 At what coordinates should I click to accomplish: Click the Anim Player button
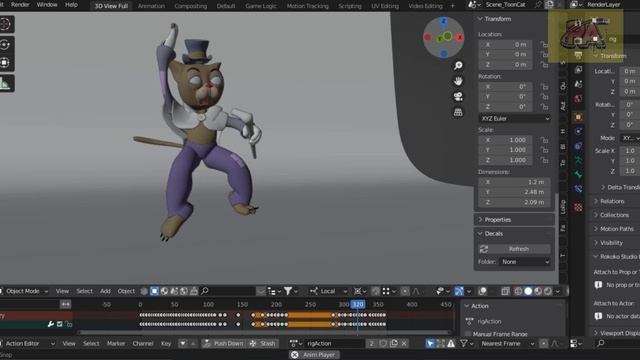tap(314, 355)
